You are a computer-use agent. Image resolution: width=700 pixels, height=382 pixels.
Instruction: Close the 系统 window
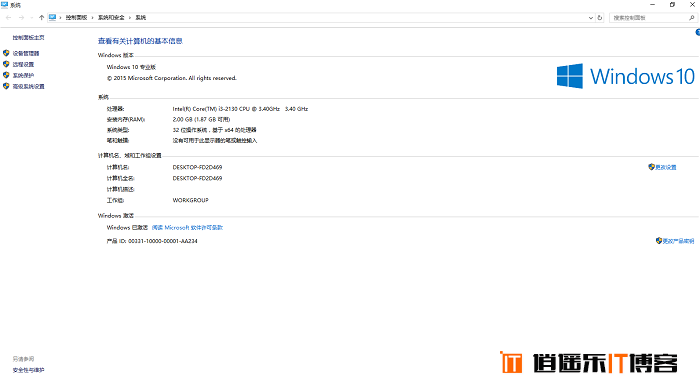pos(692,4)
